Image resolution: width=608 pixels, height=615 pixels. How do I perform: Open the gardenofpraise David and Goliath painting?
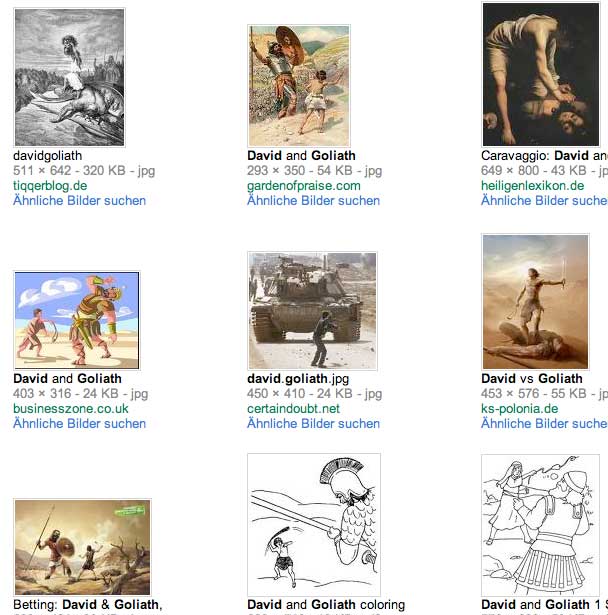click(x=299, y=86)
